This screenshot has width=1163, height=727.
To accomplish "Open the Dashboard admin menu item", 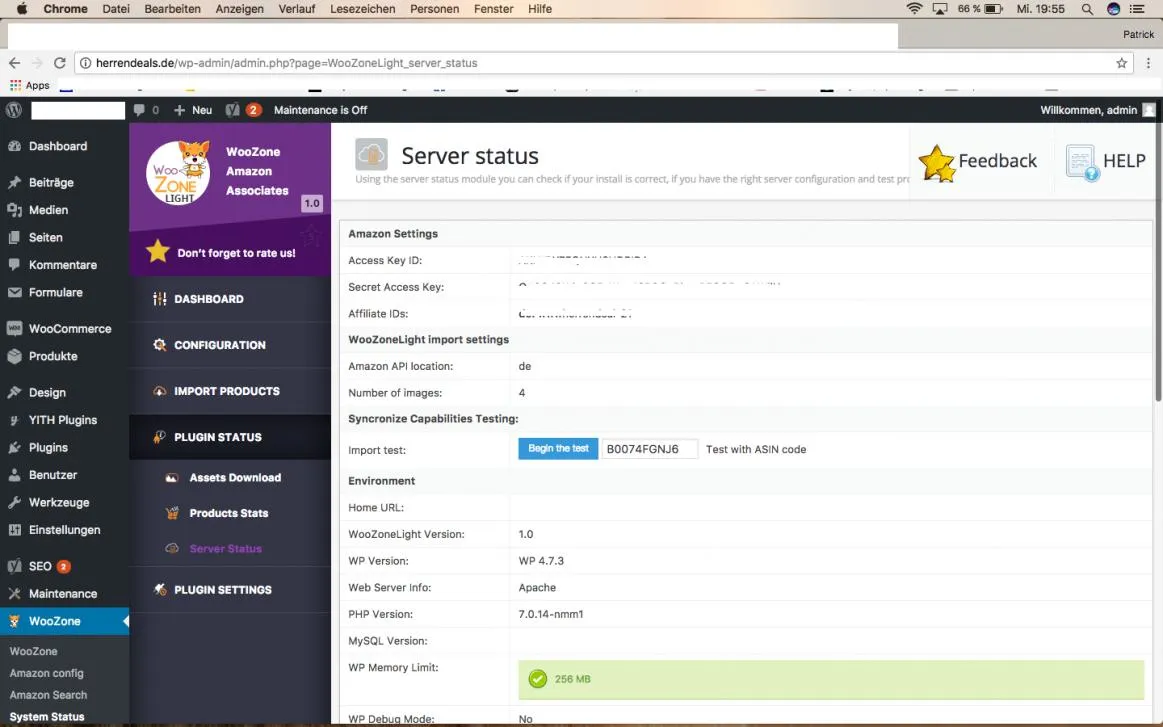I will pos(58,146).
